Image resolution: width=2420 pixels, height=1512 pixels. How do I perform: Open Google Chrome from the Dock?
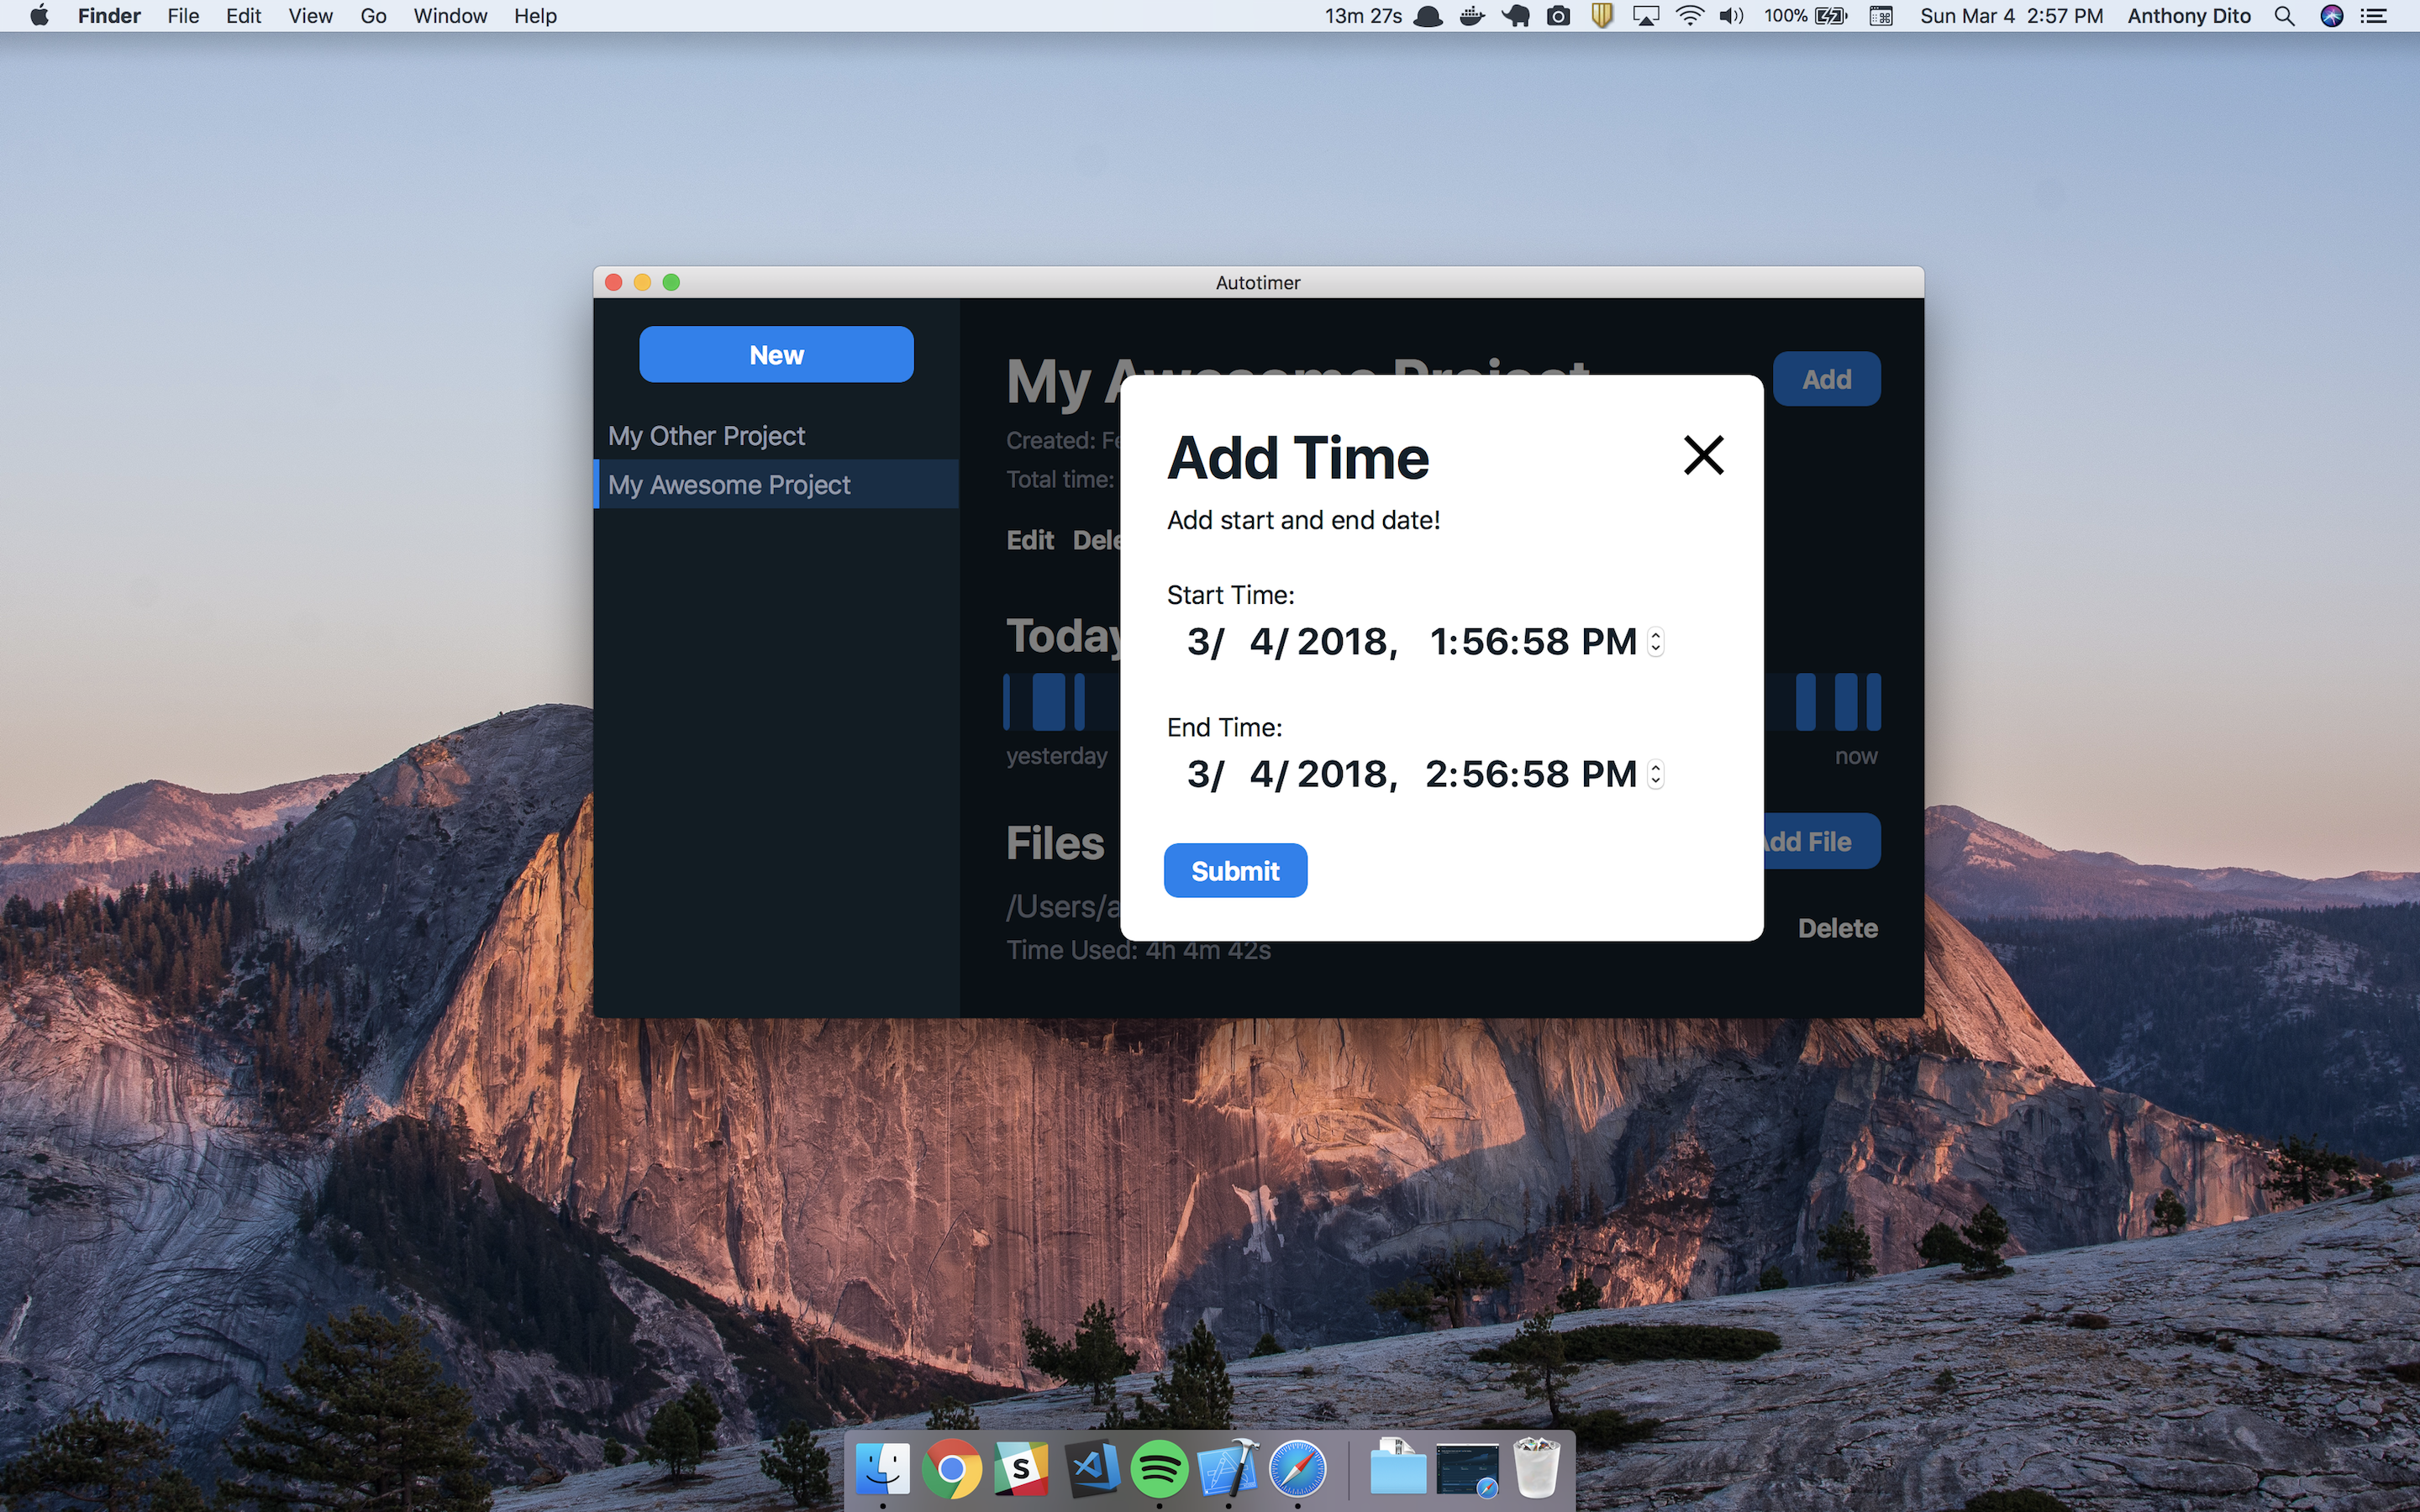(x=951, y=1469)
